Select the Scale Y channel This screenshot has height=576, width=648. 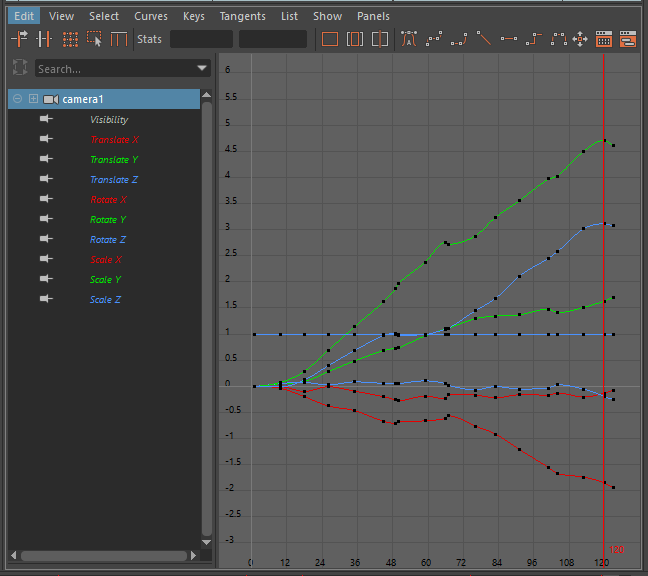tap(105, 279)
